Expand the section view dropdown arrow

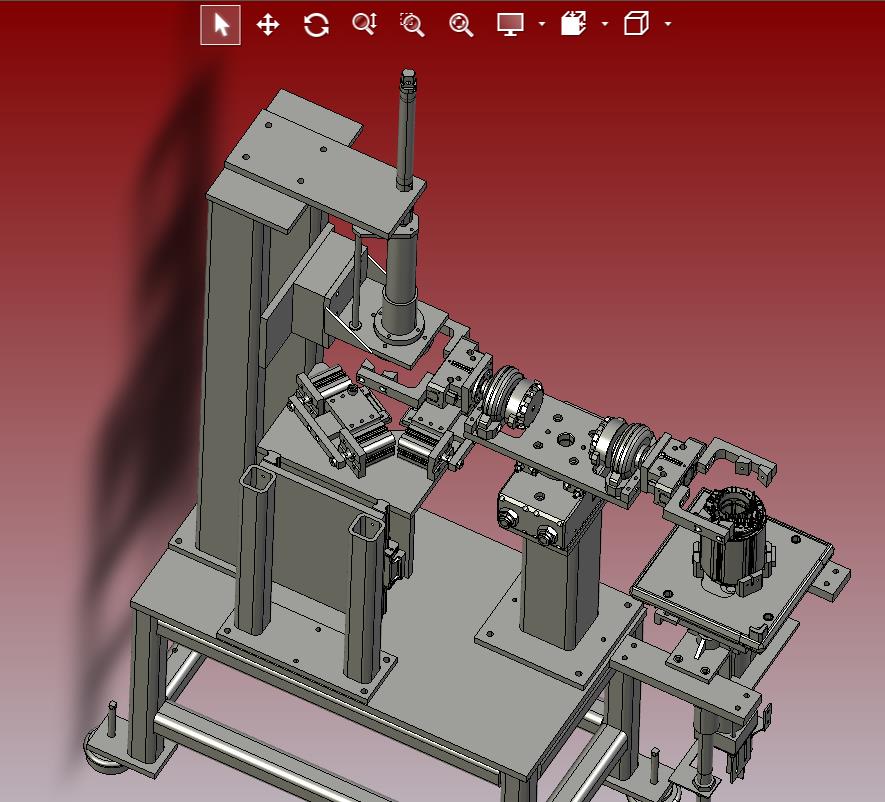605,24
